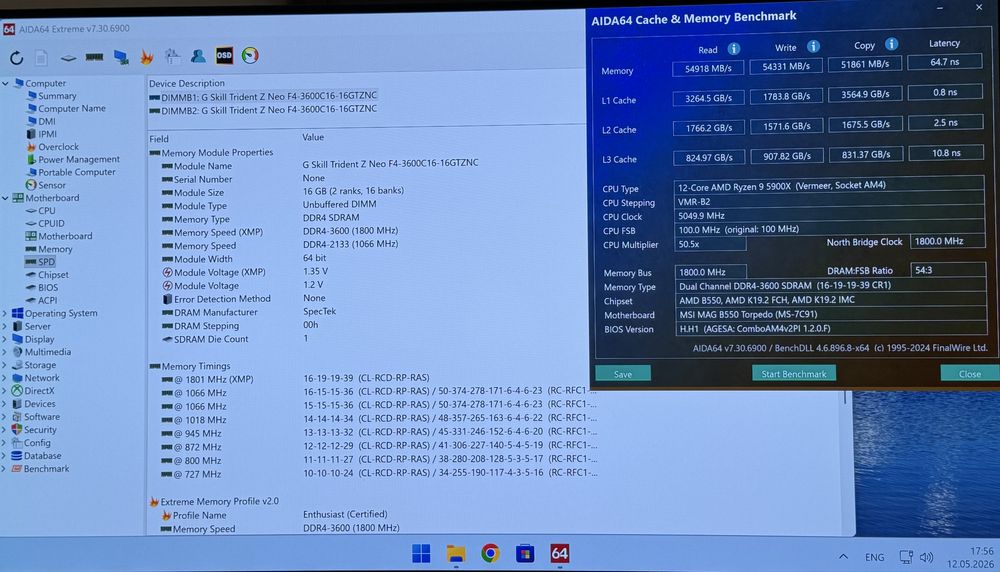The width and height of the screenshot is (1000, 572).
Task: Click the L3 Cache Write 907.82 GB/s value
Action: coord(786,156)
